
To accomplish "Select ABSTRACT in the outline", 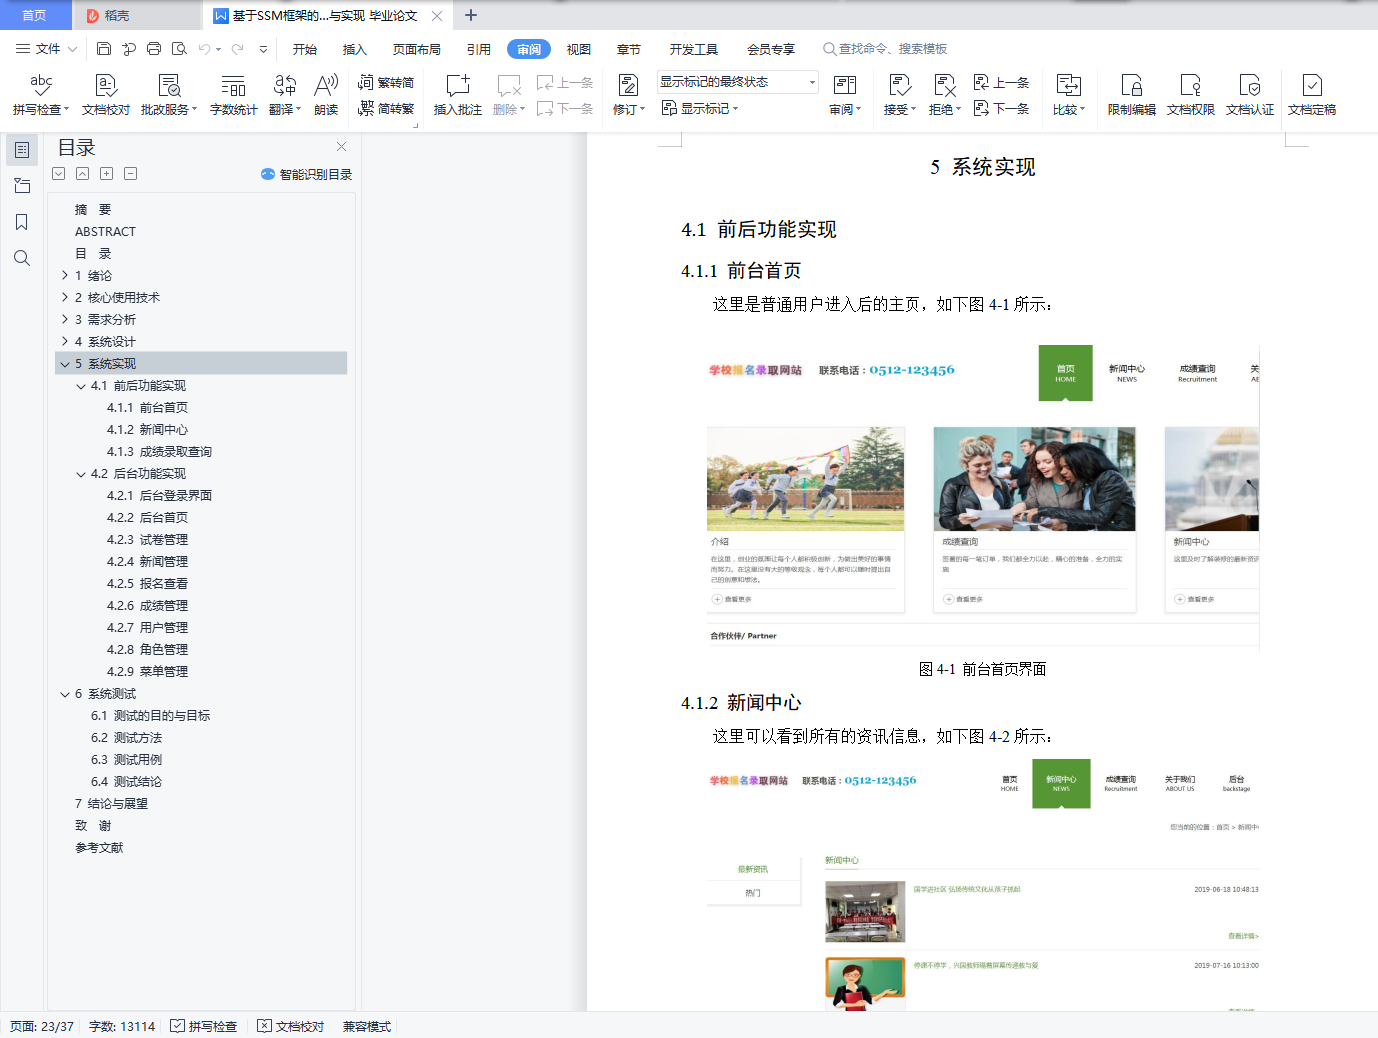I will tap(105, 231).
